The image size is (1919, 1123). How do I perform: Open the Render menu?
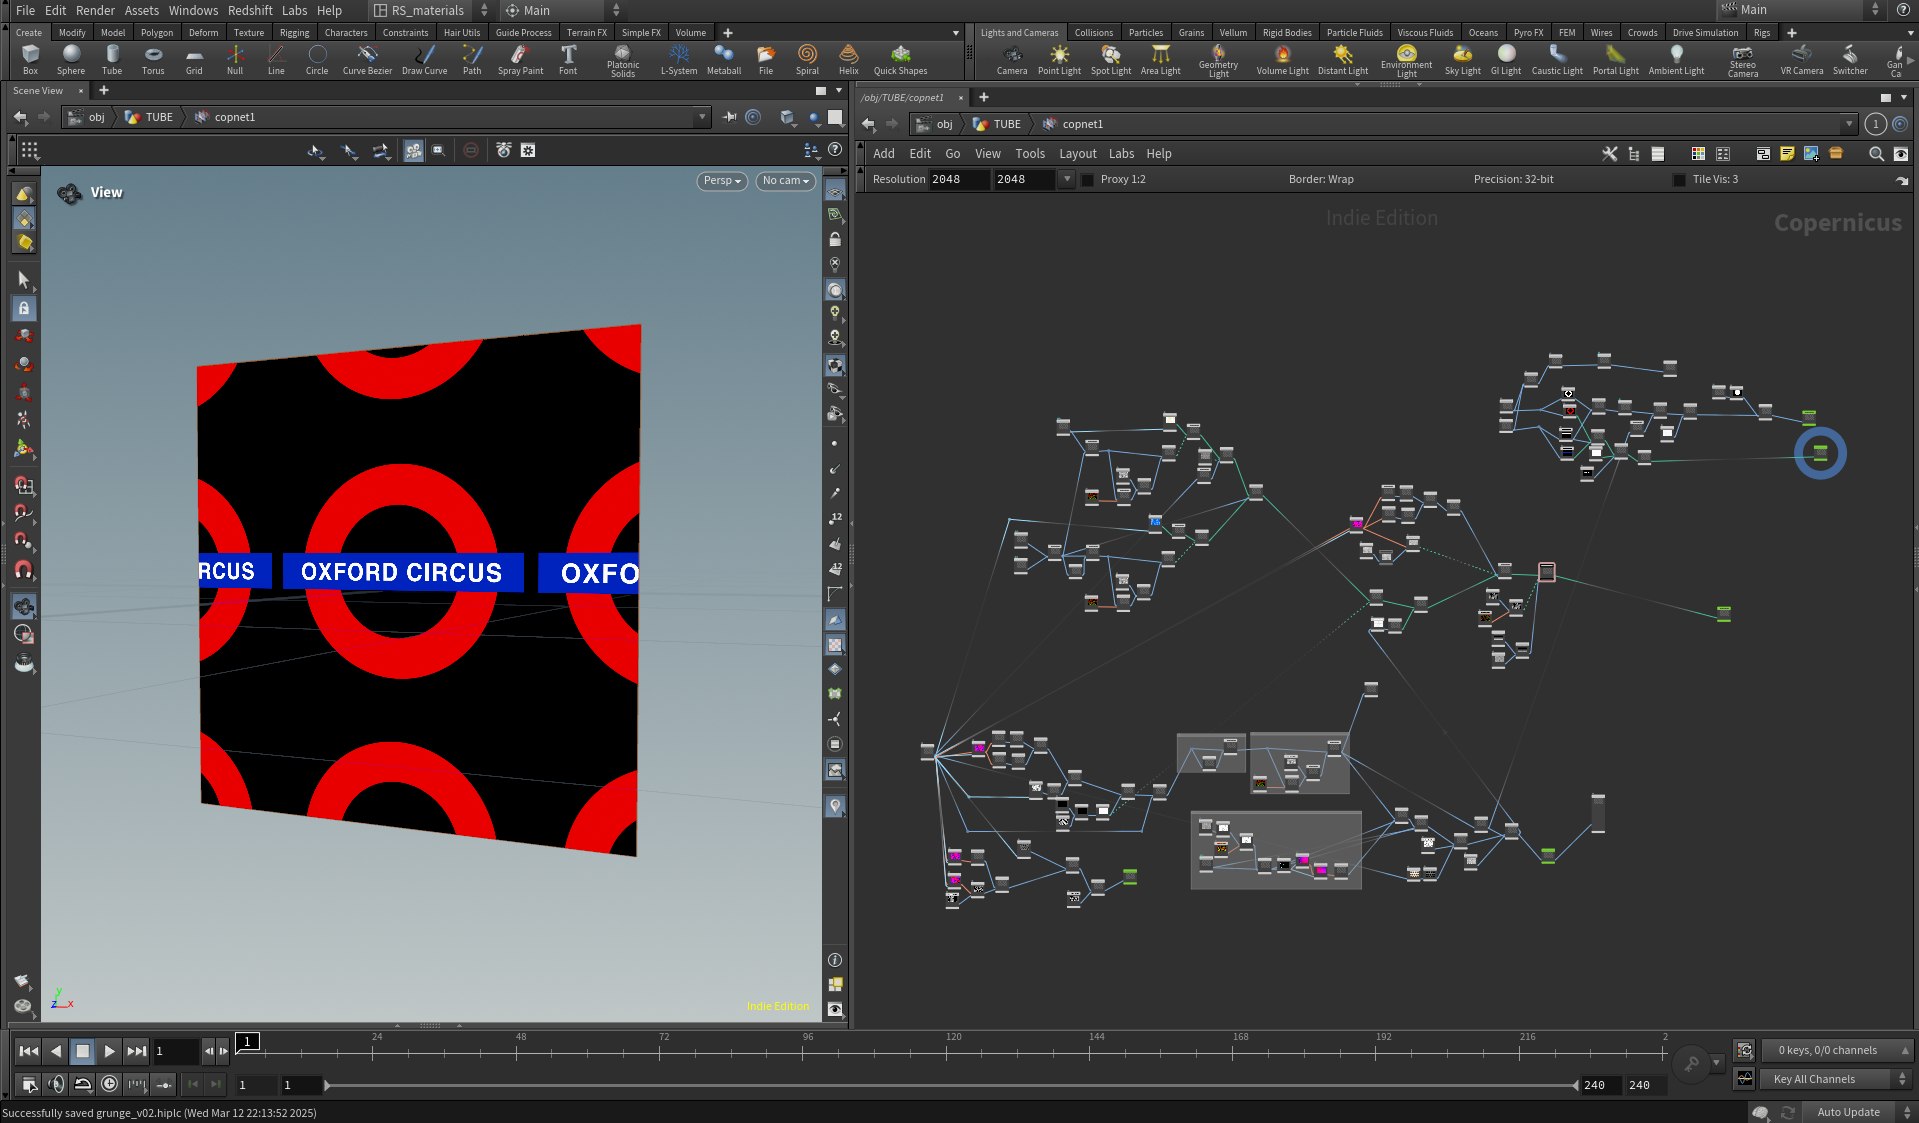point(95,10)
